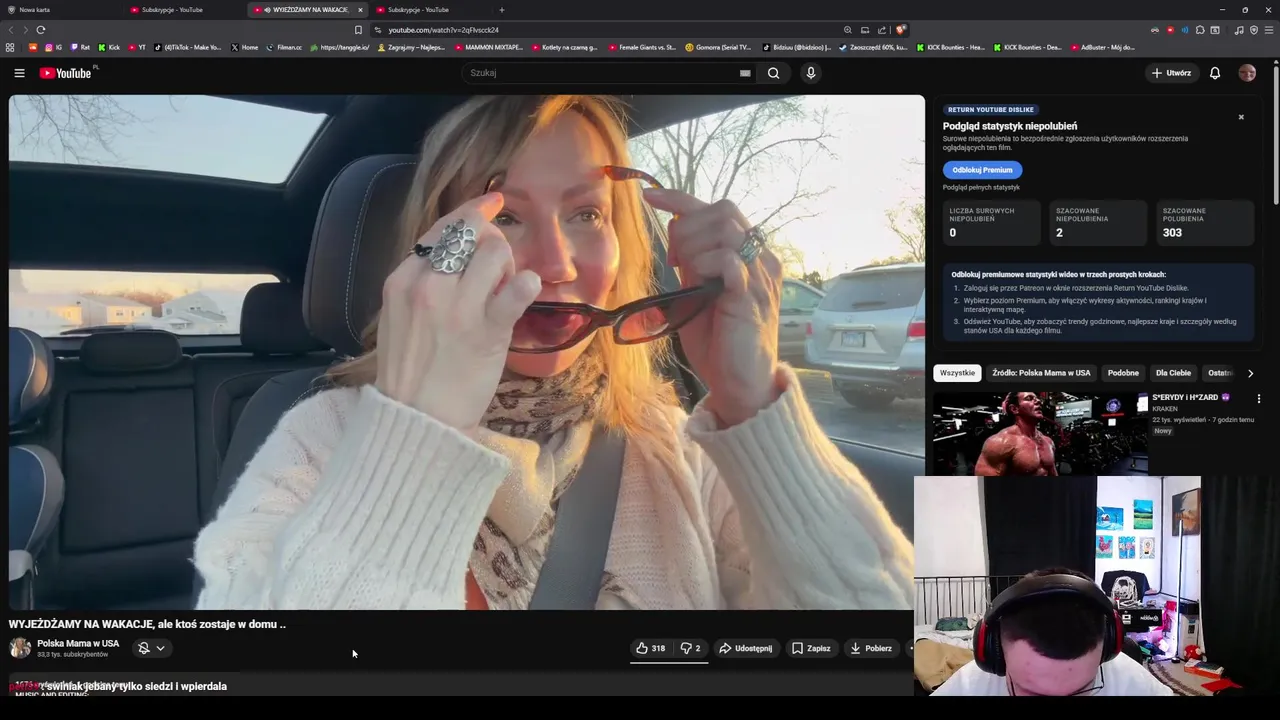Click the video title WYJEŻDŻAMY NA WAKACJE
Screen dimensions: 1280x720
[147, 624]
